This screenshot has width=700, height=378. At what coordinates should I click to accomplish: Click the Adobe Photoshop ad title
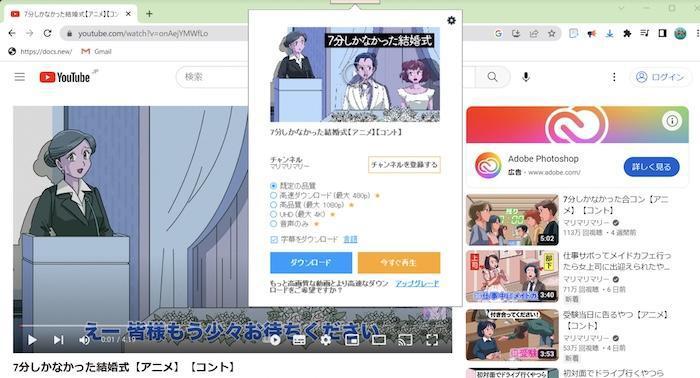click(543, 158)
